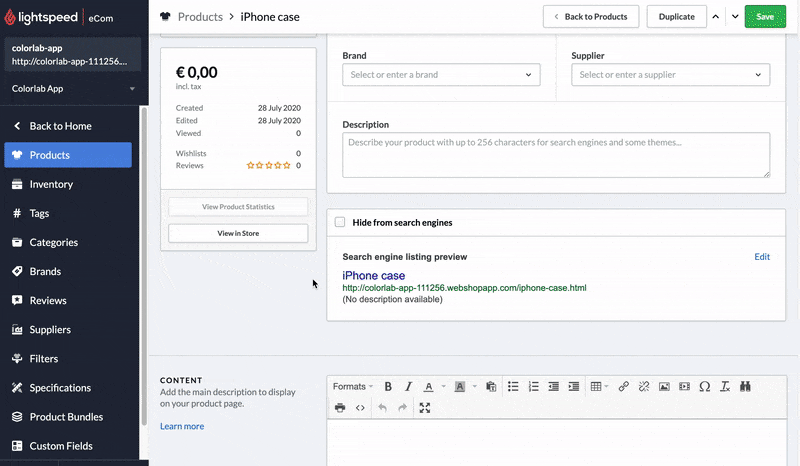Open the Supplier dropdown
Viewport: 800px width, 466px height.
coord(670,75)
